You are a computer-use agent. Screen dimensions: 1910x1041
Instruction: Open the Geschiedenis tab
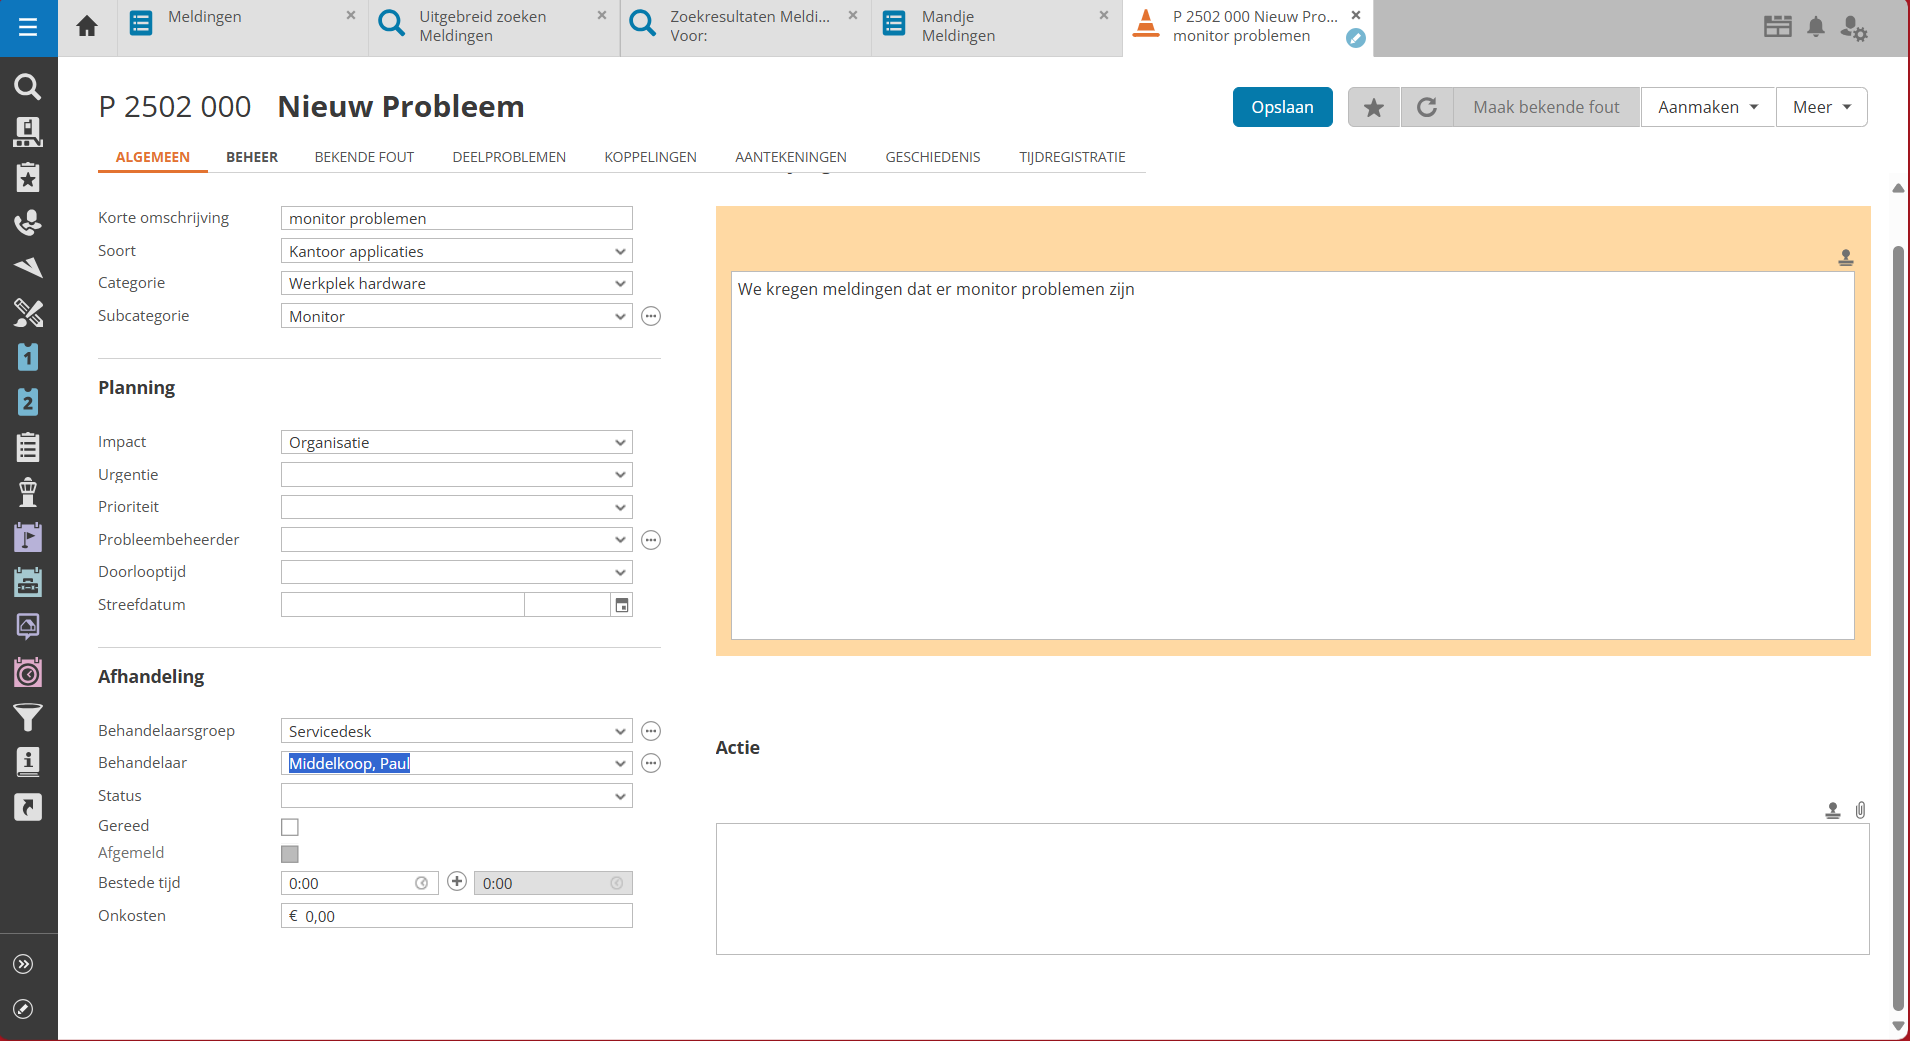[932, 157]
